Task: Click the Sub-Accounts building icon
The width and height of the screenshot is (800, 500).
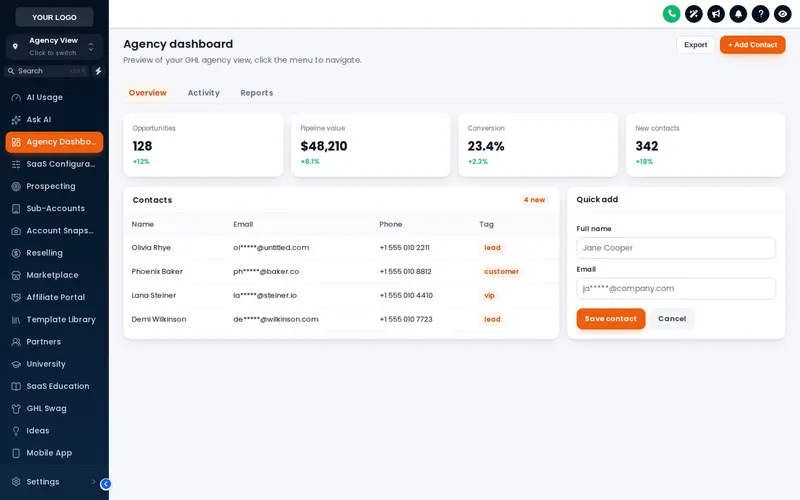Action: [x=16, y=209]
